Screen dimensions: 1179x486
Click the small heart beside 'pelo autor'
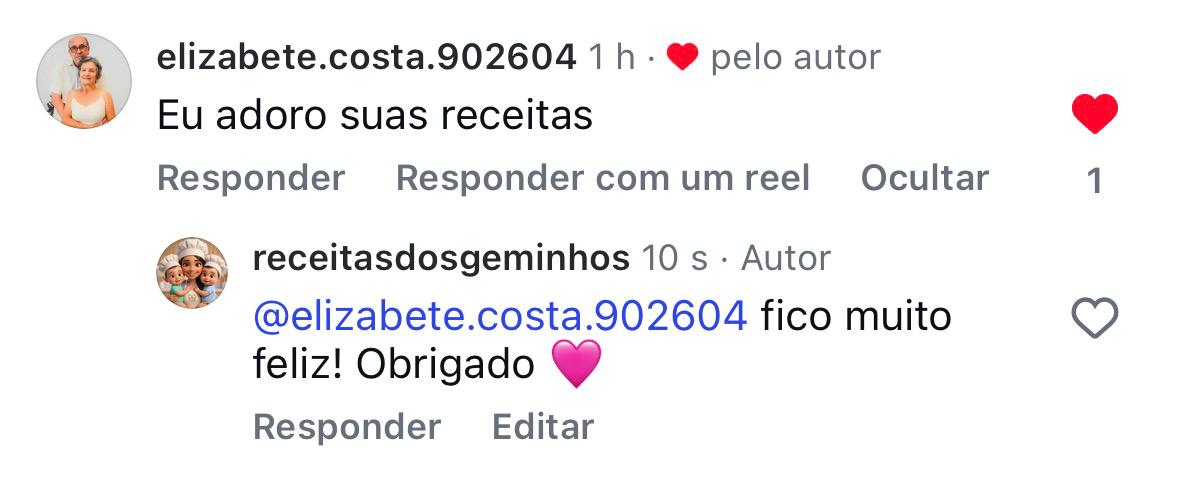click(682, 57)
